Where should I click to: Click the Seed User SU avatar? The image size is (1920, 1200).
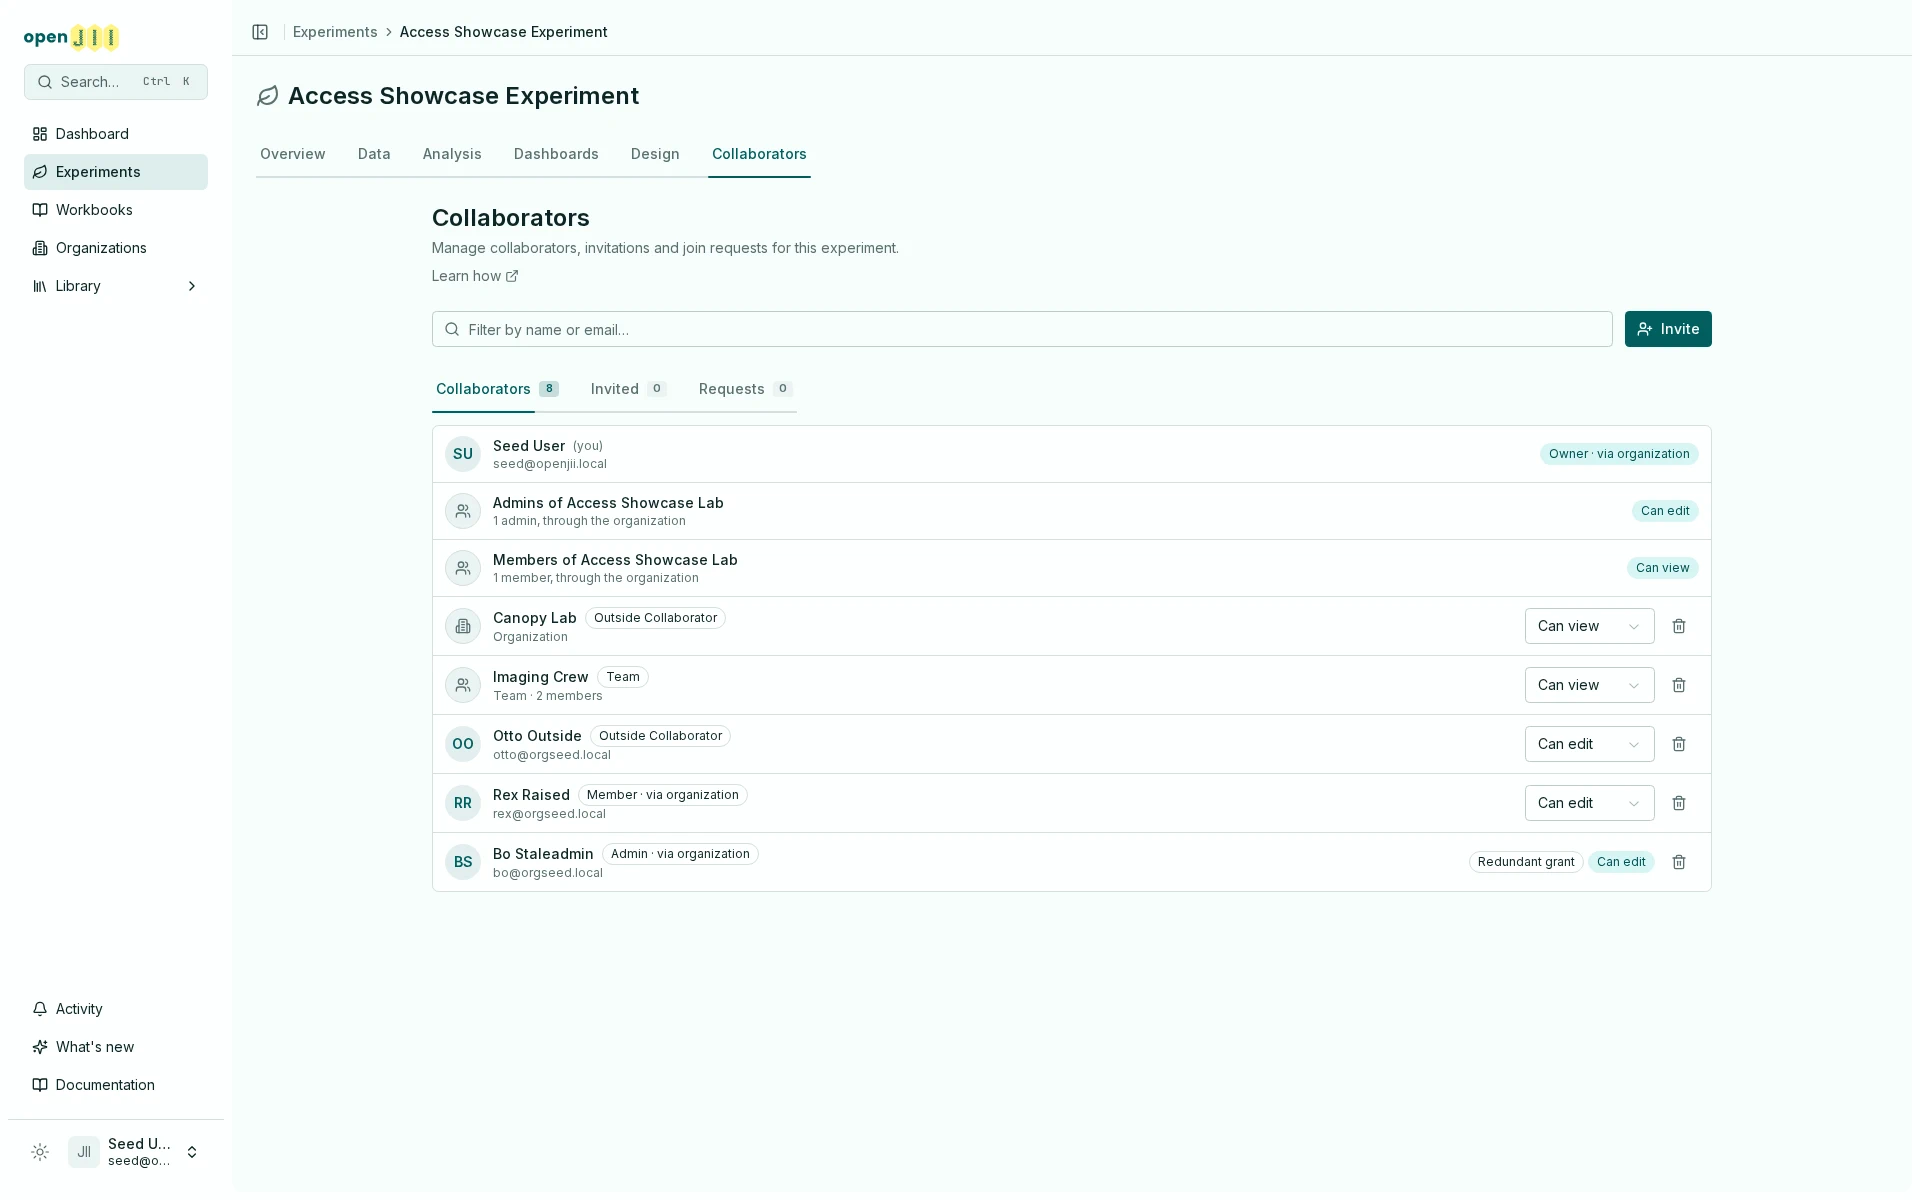click(x=463, y=454)
